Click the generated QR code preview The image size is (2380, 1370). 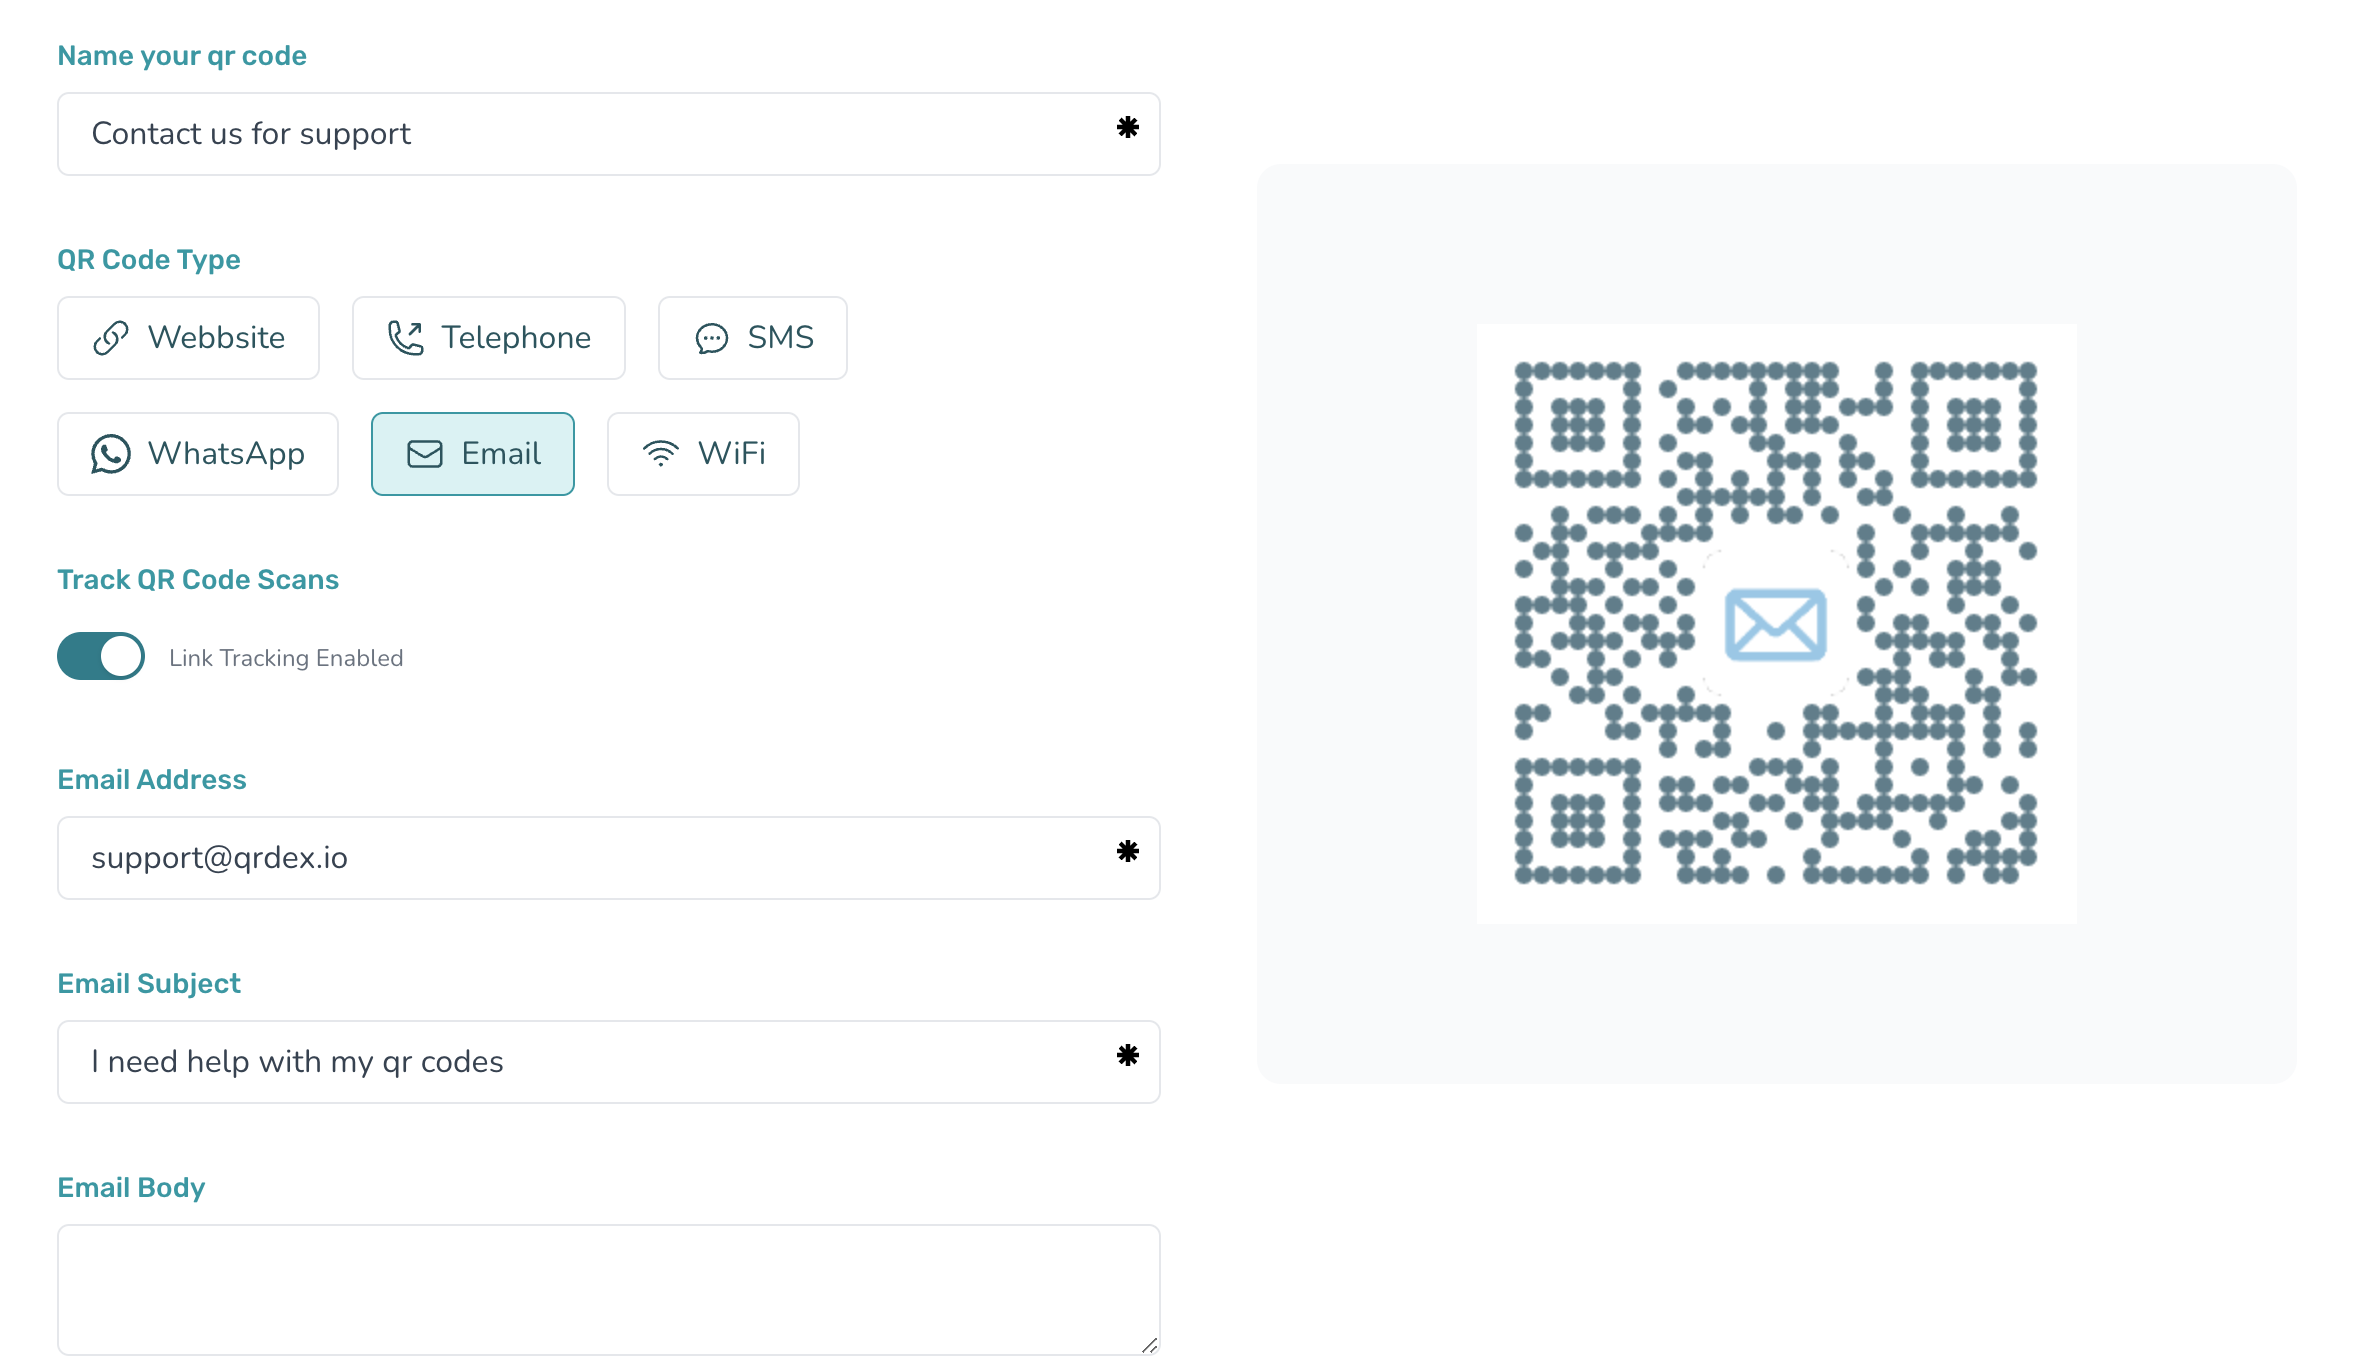(1776, 623)
